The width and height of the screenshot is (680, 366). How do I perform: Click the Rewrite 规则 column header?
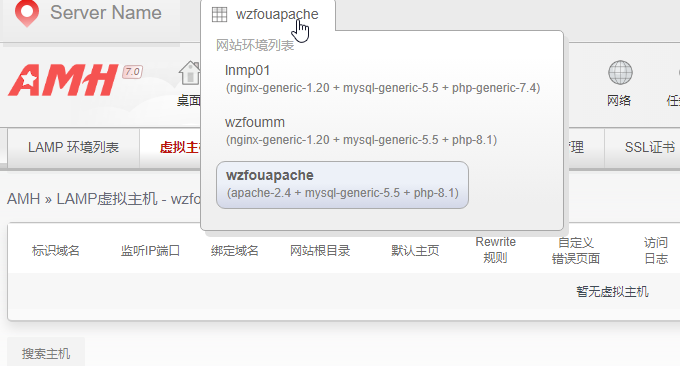click(x=495, y=250)
